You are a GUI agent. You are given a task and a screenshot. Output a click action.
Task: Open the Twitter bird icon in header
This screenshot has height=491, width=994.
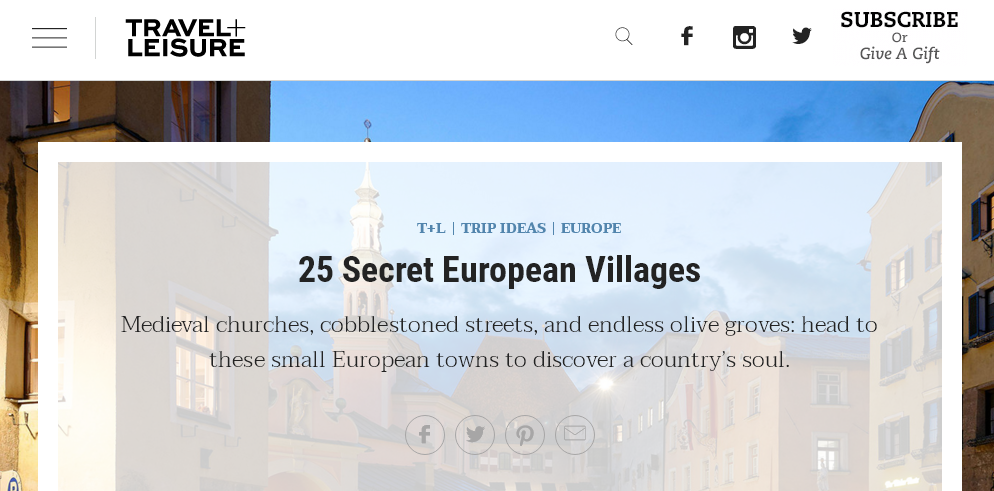click(802, 36)
